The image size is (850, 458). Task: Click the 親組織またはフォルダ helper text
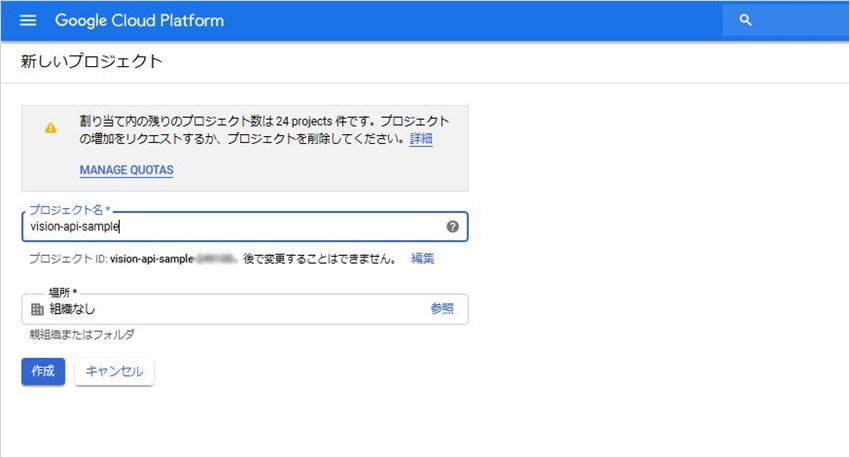click(82, 334)
